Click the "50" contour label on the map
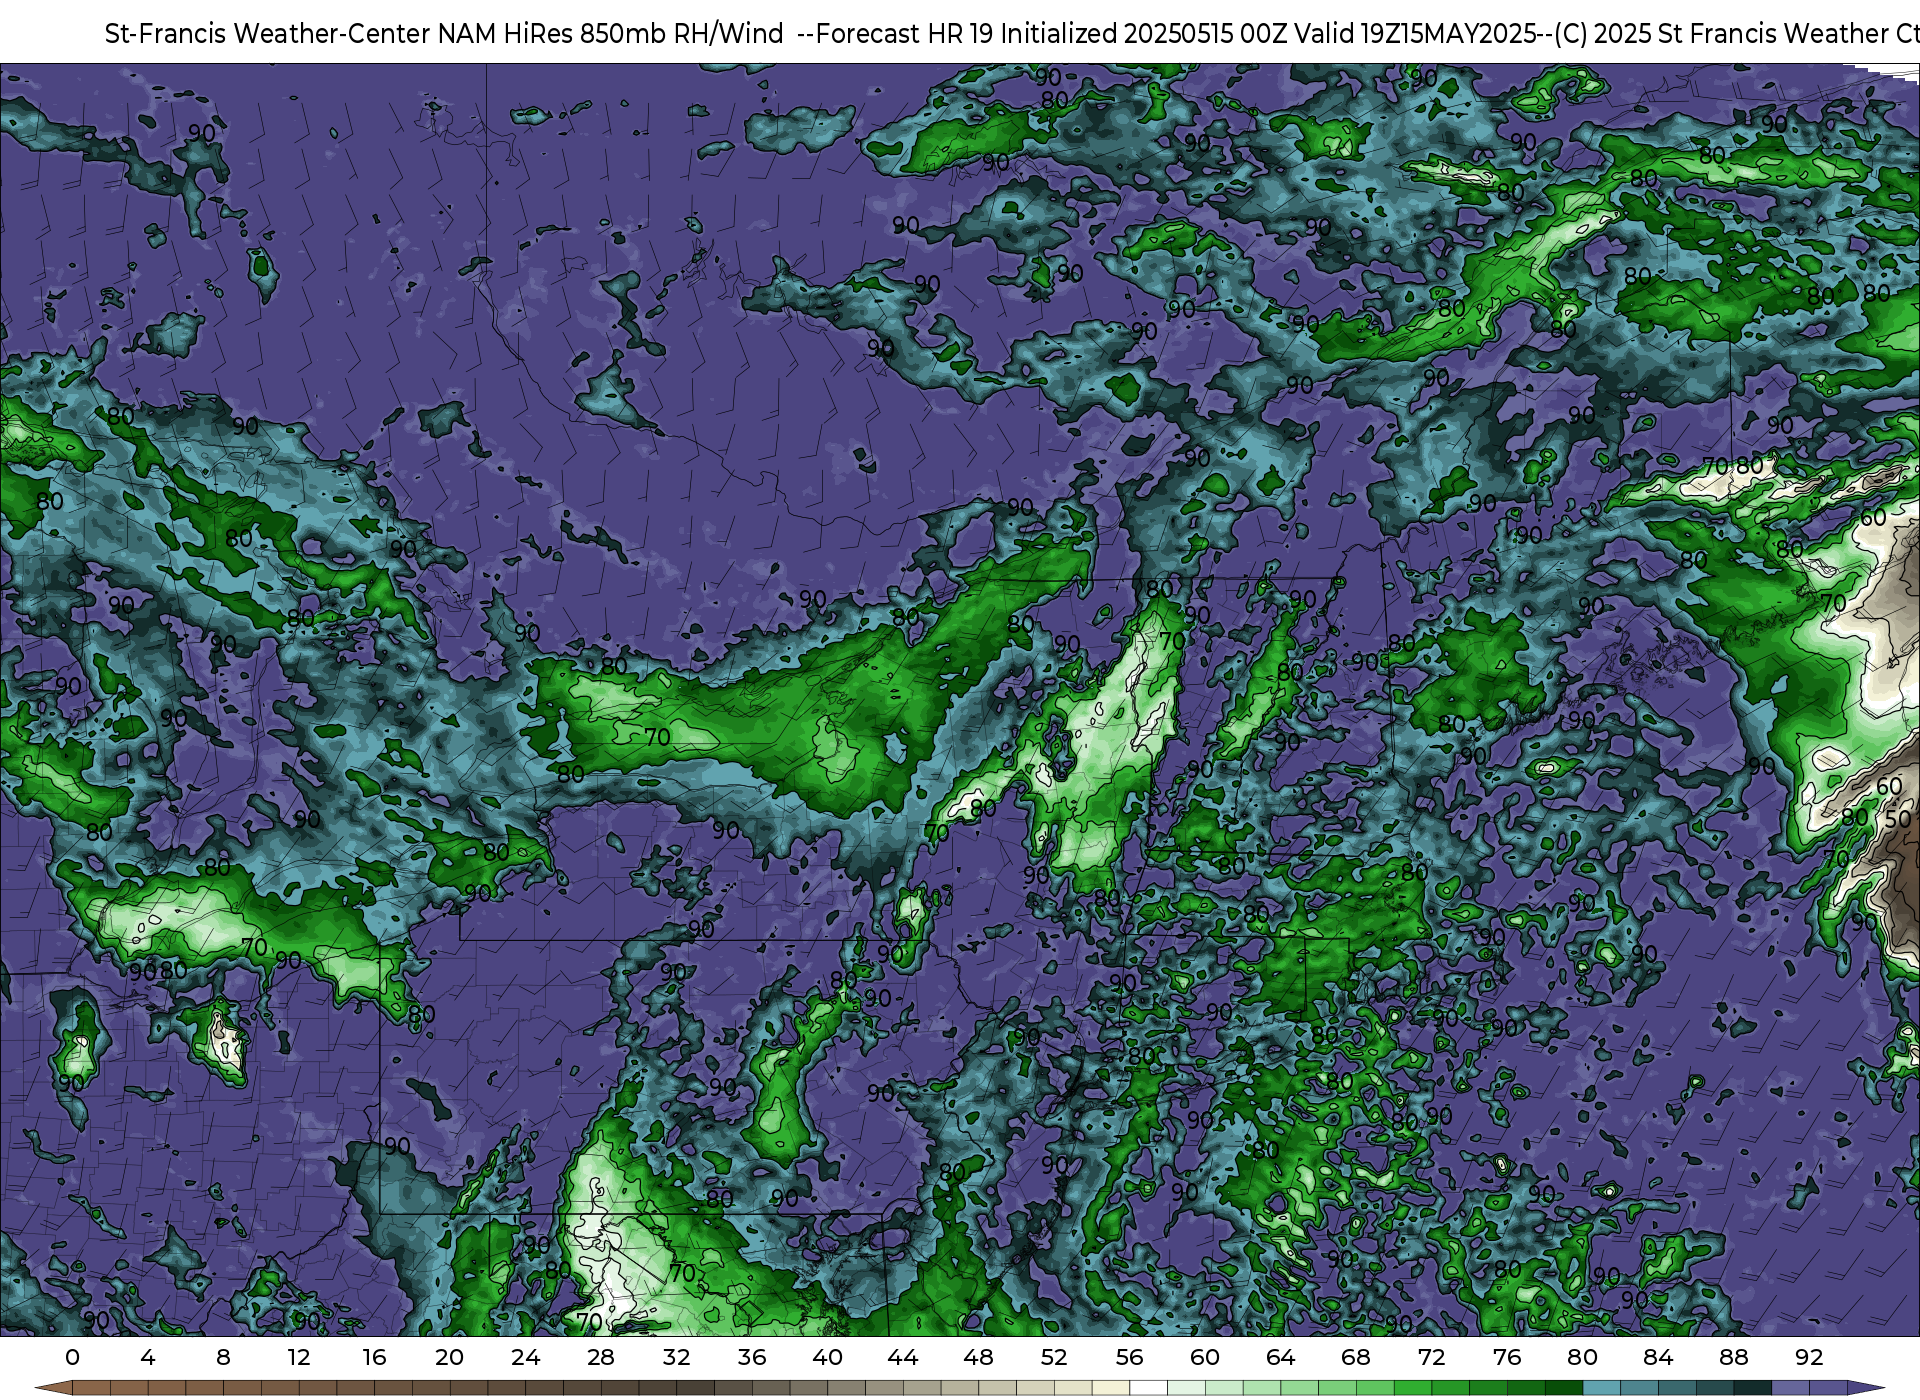The image size is (1920, 1400). tap(1898, 819)
